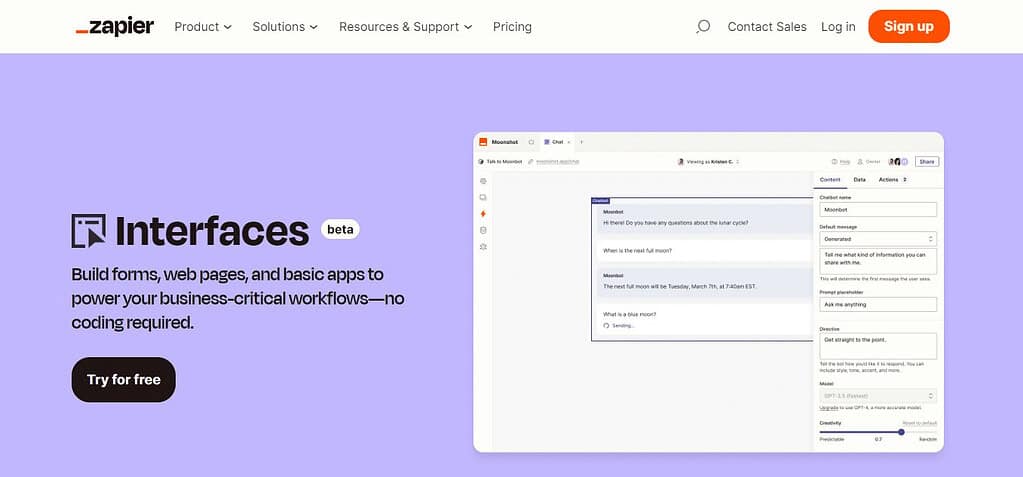Click the collaborator avatars next to Share
The width and height of the screenshot is (1023, 477).
(898, 161)
